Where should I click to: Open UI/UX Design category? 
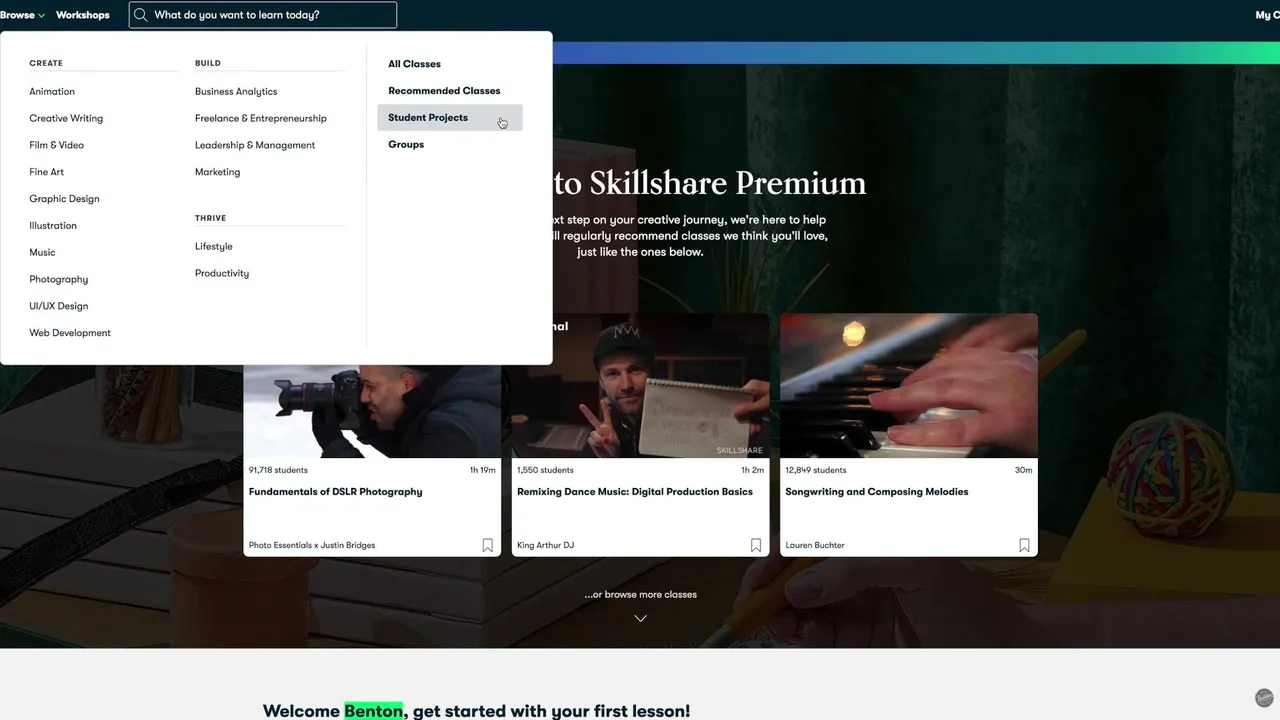pos(58,306)
